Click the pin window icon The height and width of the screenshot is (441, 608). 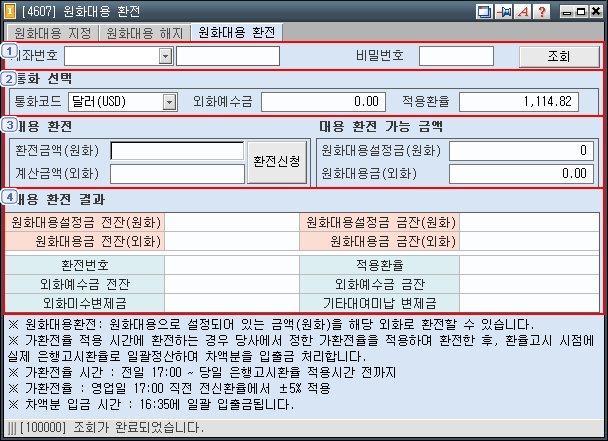point(504,12)
